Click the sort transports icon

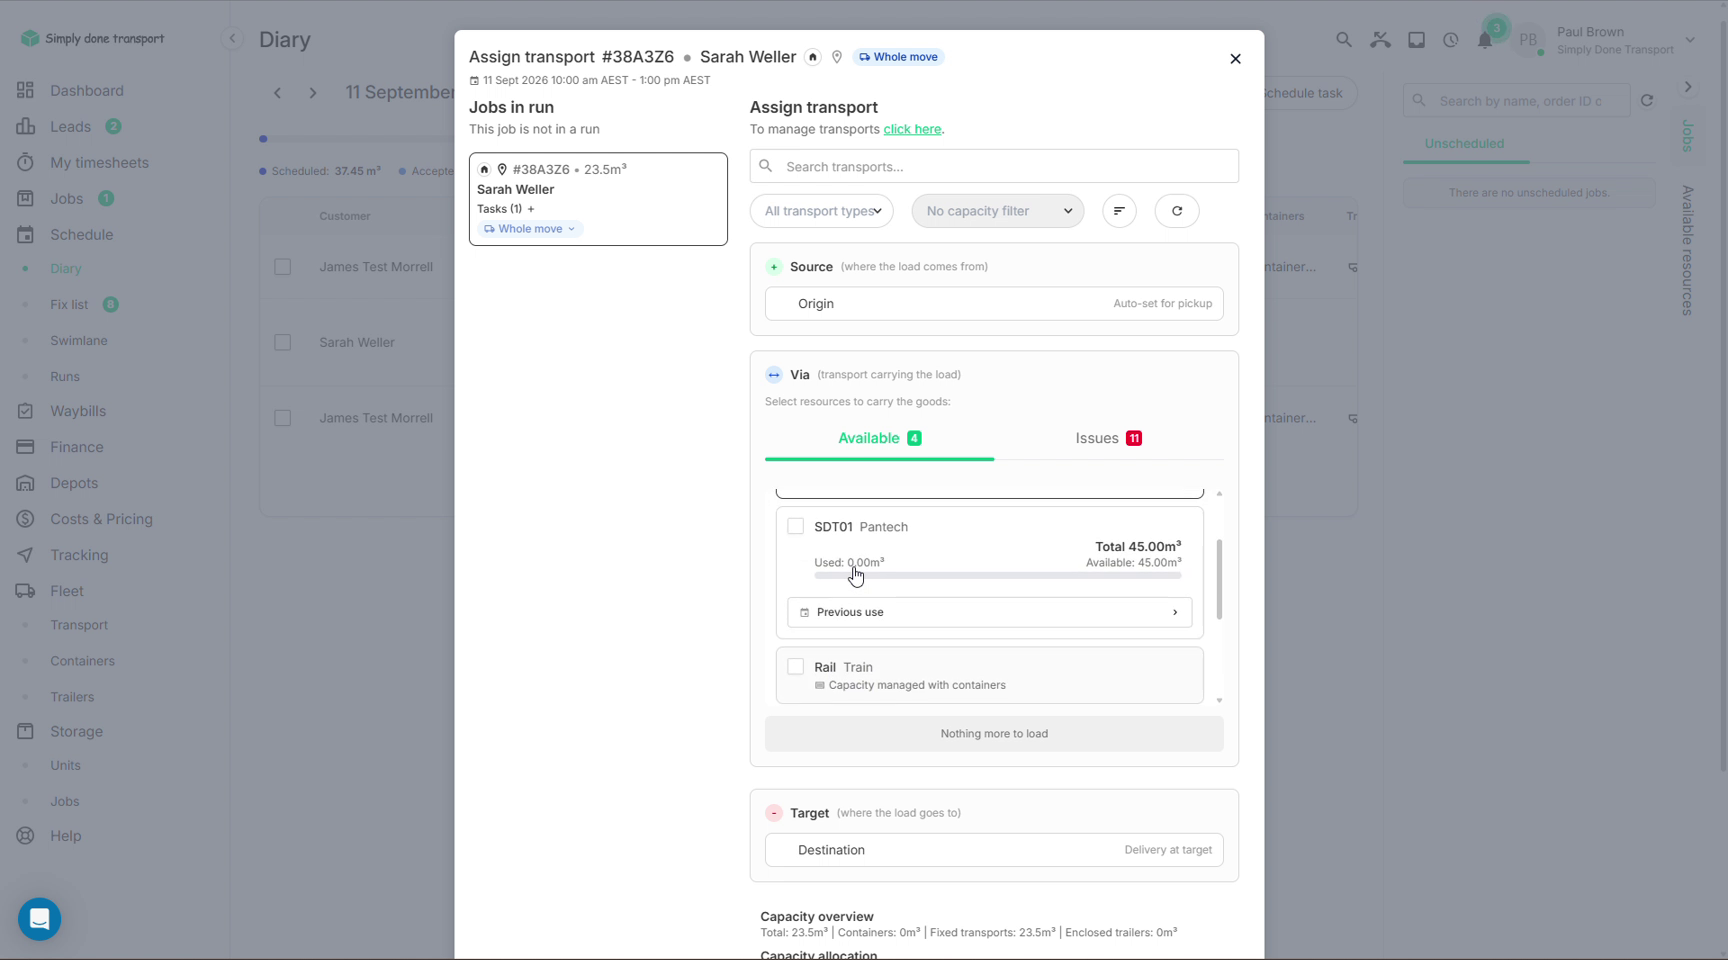(x=1119, y=211)
